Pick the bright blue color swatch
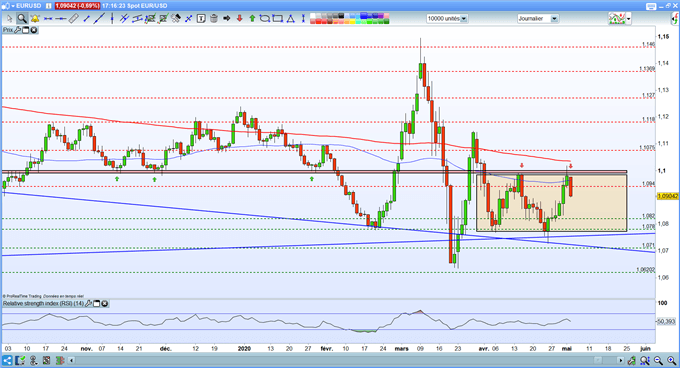 coord(364,16)
